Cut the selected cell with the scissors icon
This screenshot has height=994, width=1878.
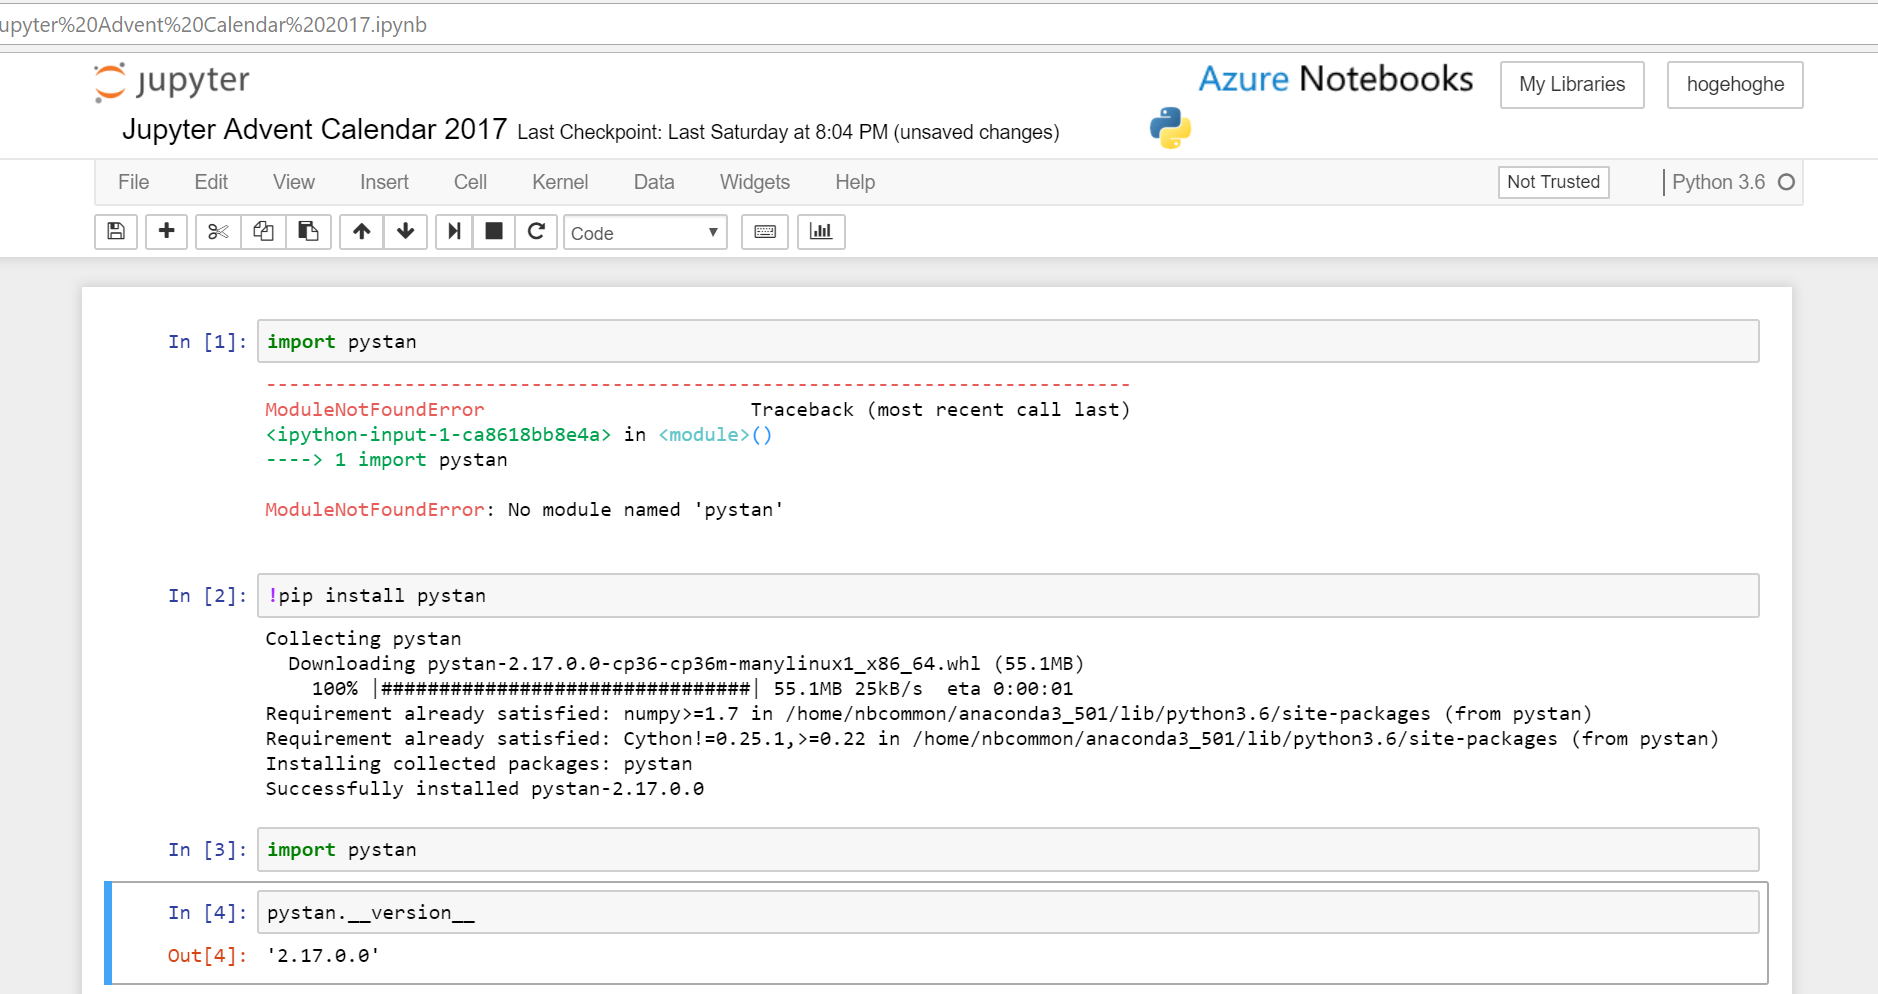[218, 231]
